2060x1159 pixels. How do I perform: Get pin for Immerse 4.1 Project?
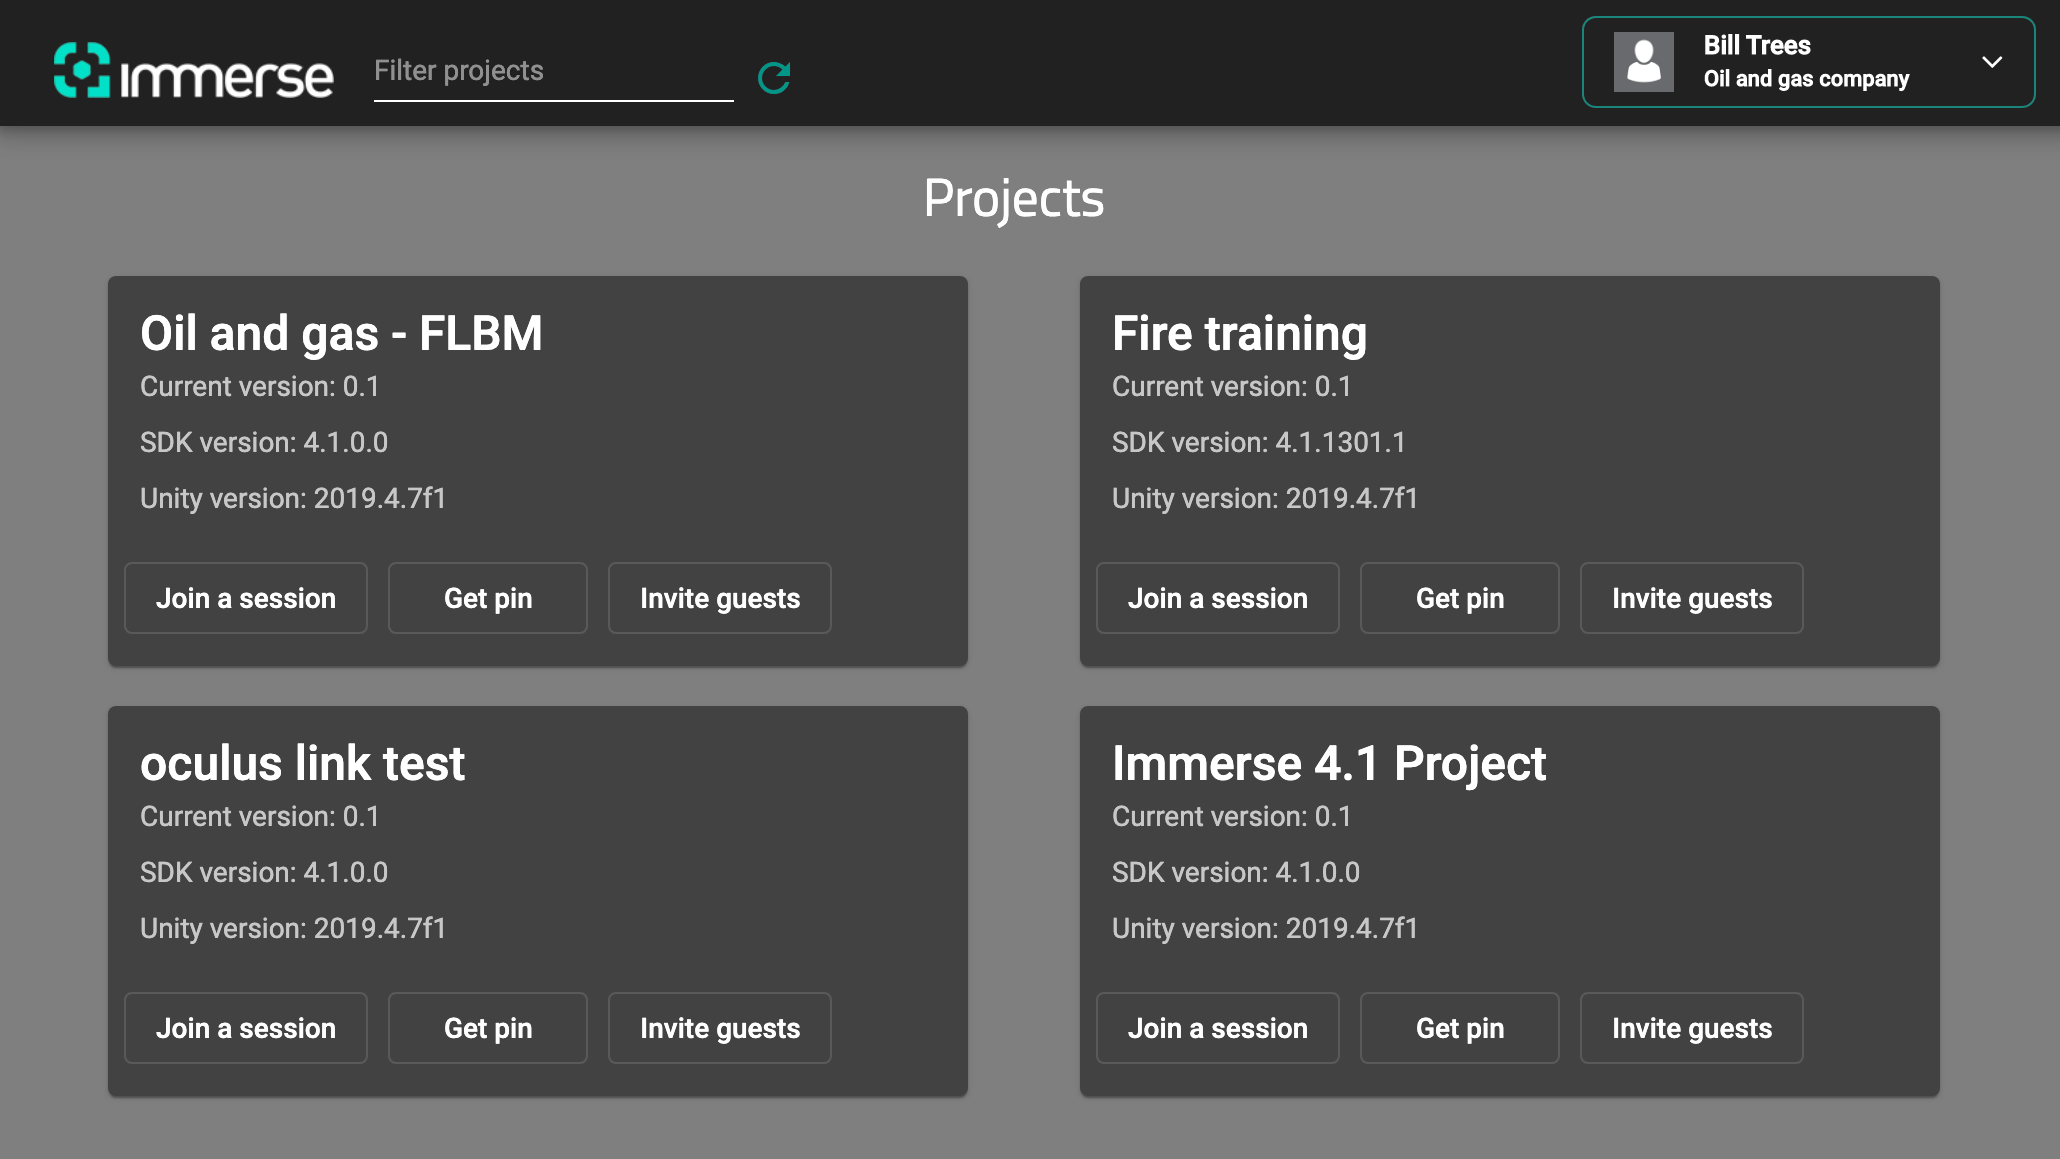[x=1459, y=1028]
